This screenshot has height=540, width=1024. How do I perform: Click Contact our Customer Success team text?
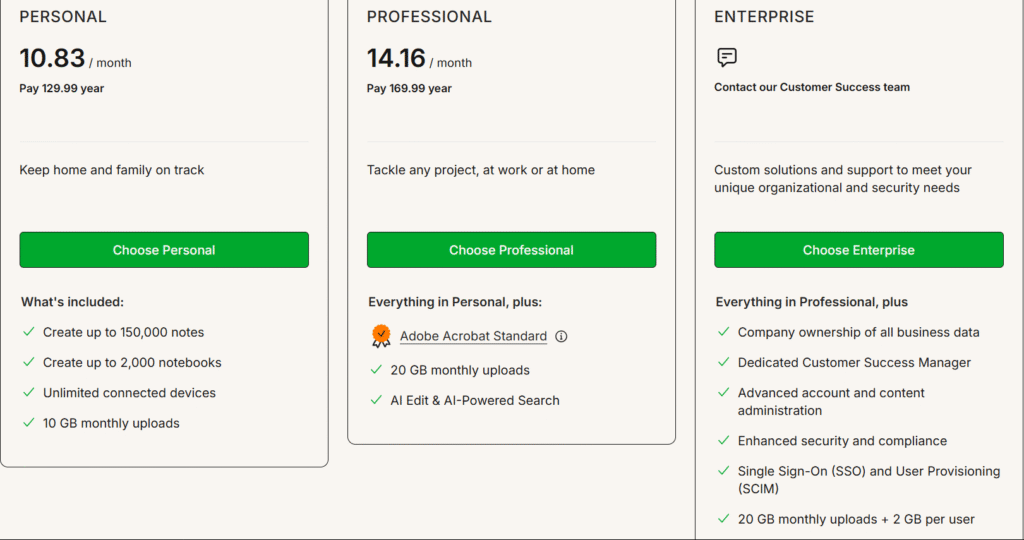click(812, 87)
